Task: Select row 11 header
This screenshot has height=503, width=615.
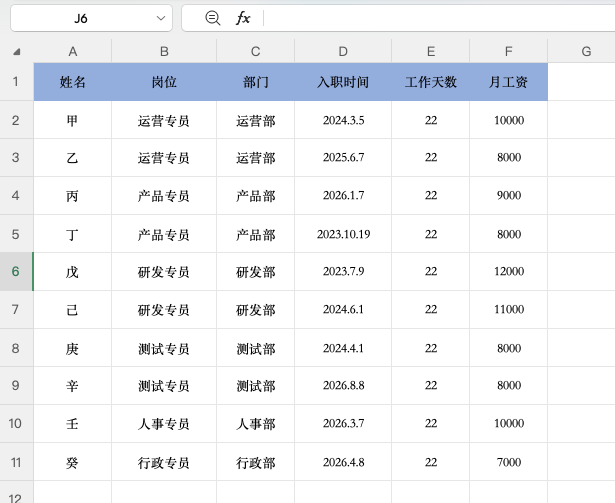Action: tap(16, 462)
